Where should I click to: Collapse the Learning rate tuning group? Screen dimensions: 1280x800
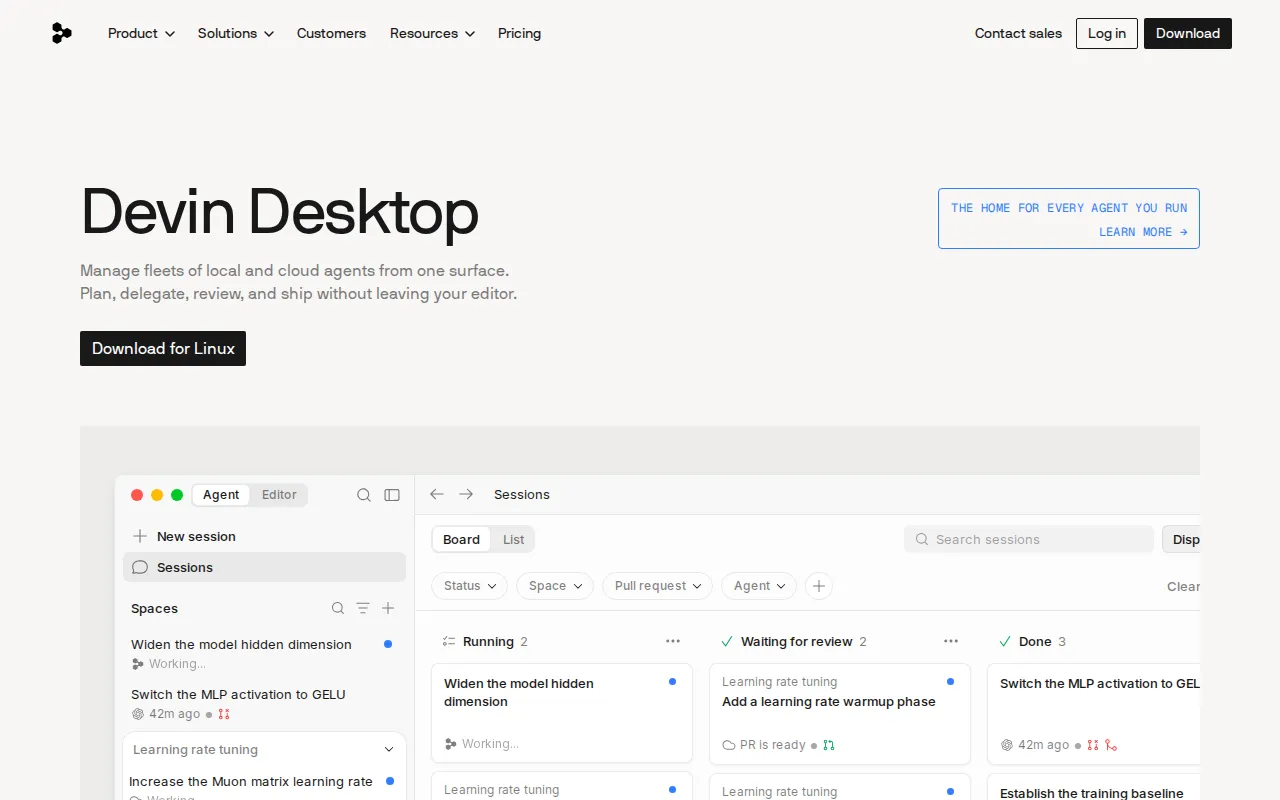[389, 750]
